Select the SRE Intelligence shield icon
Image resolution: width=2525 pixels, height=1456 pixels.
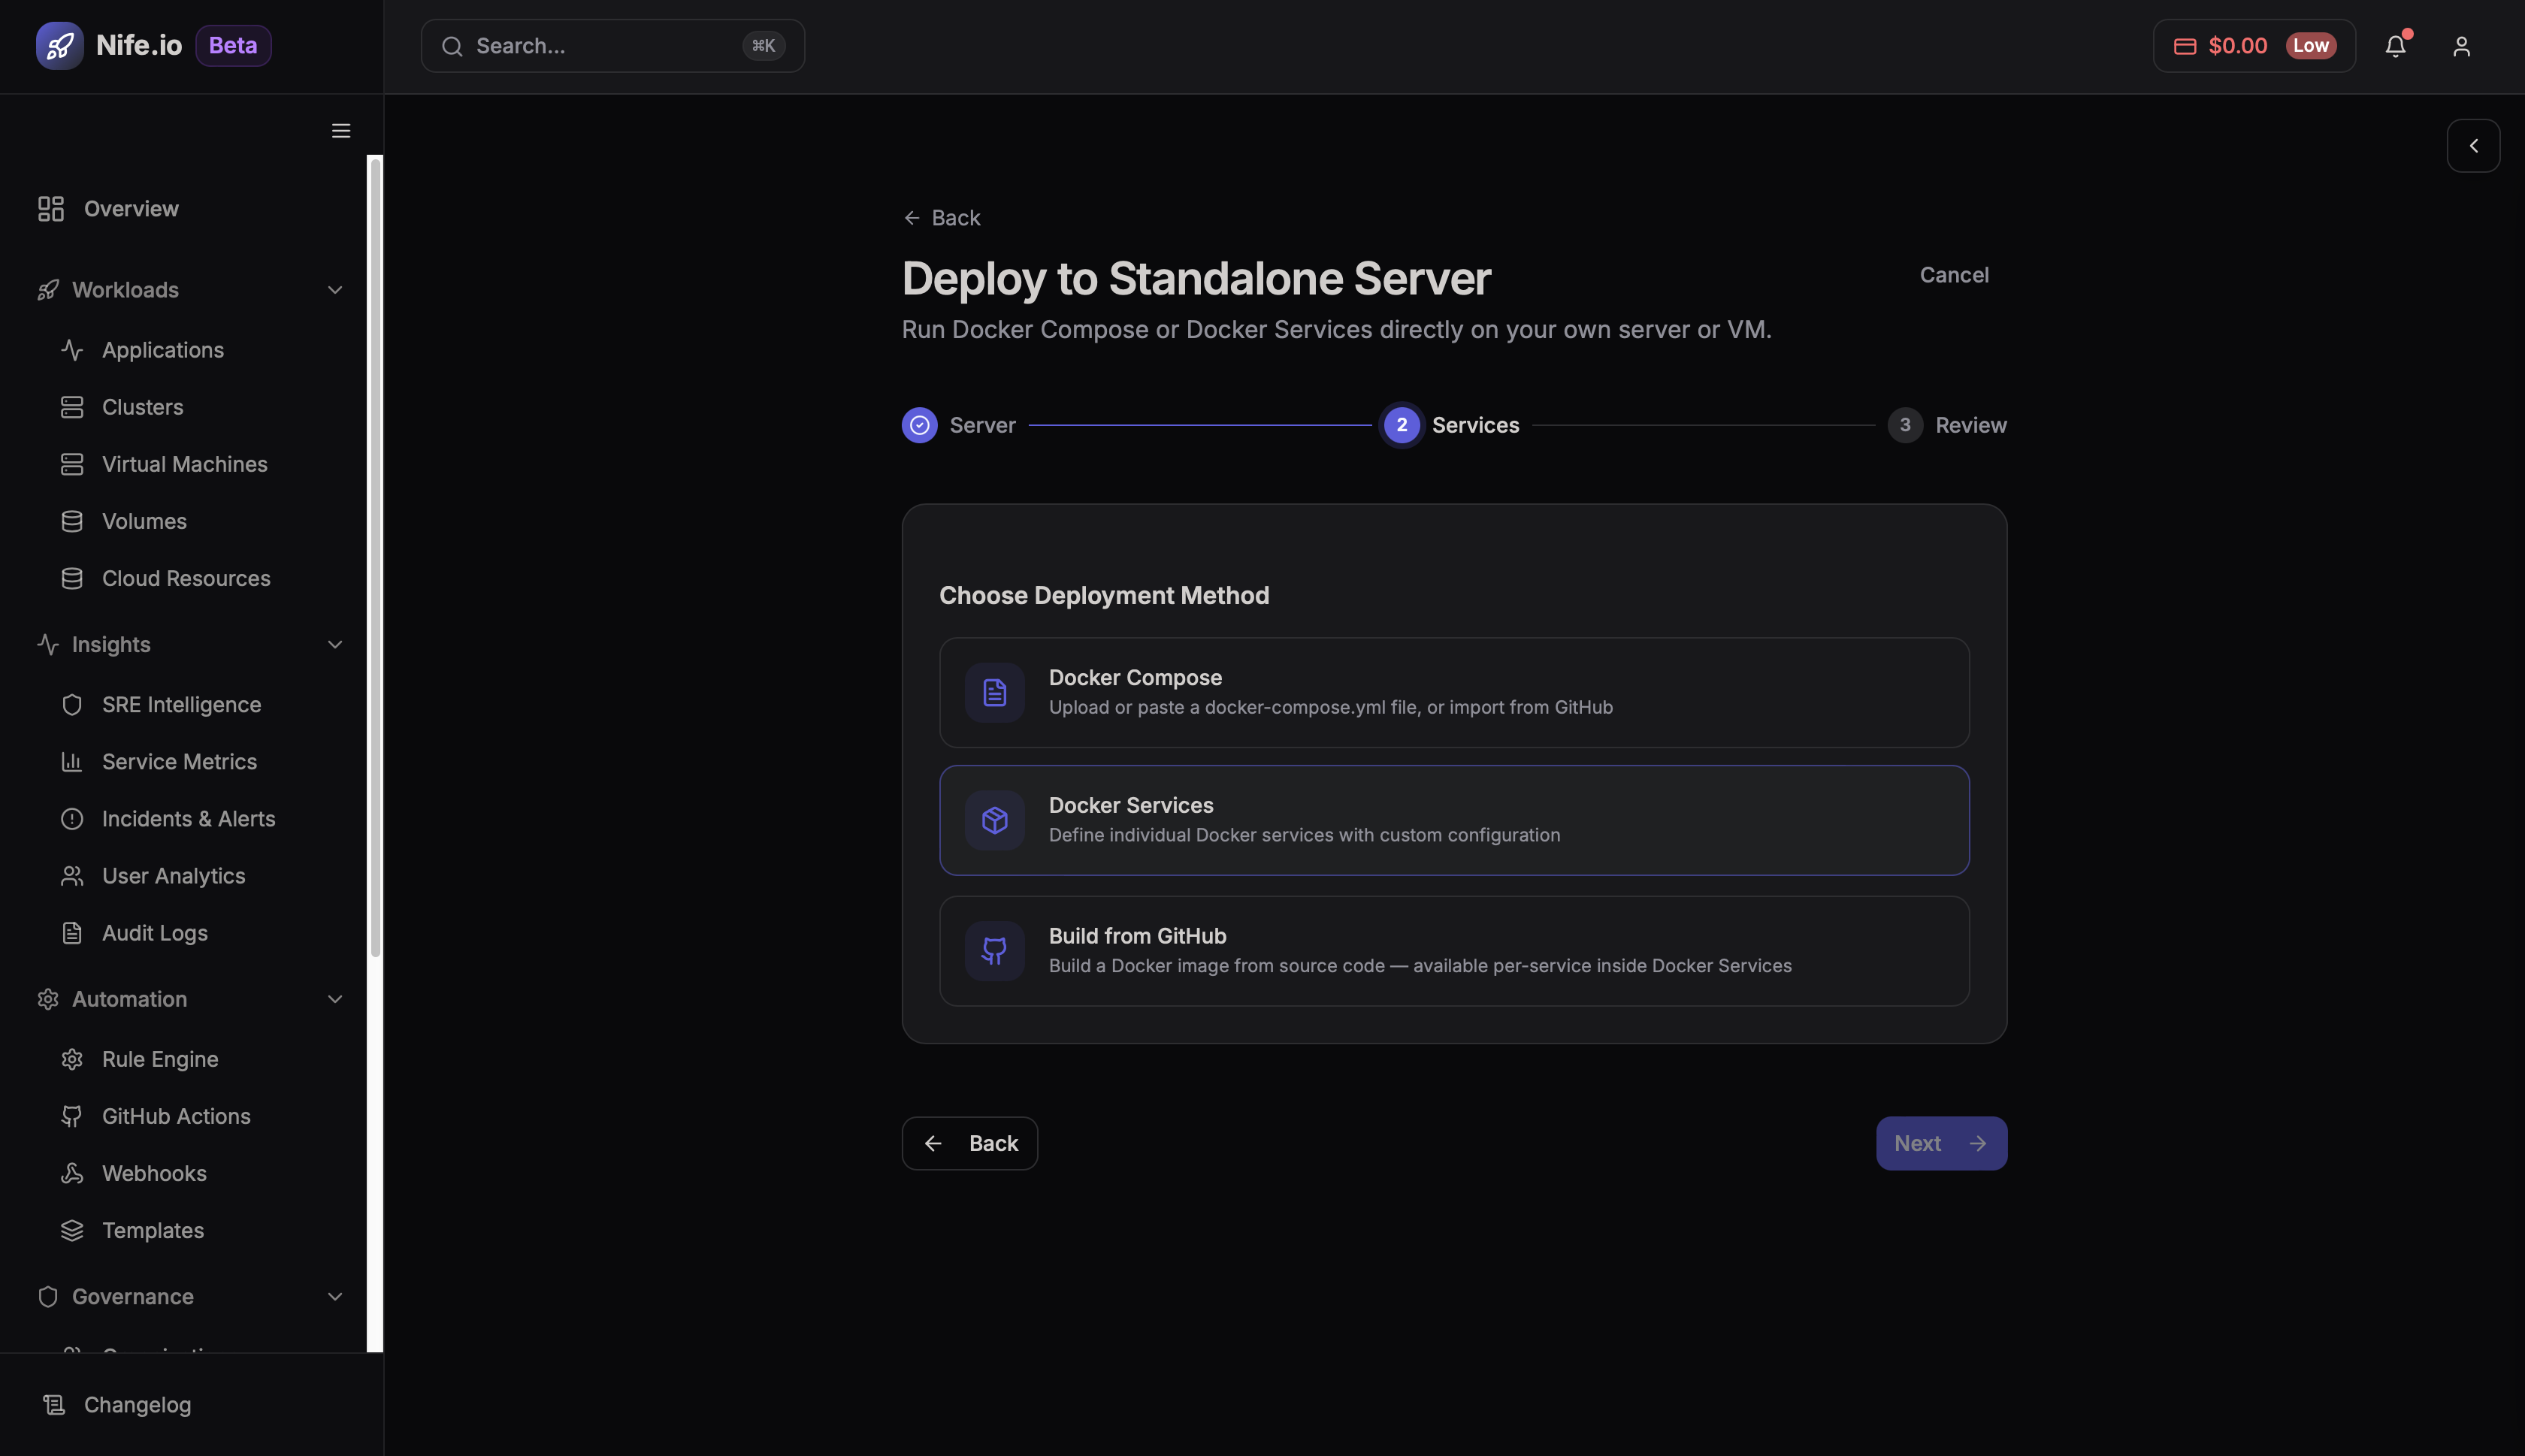click(x=72, y=704)
